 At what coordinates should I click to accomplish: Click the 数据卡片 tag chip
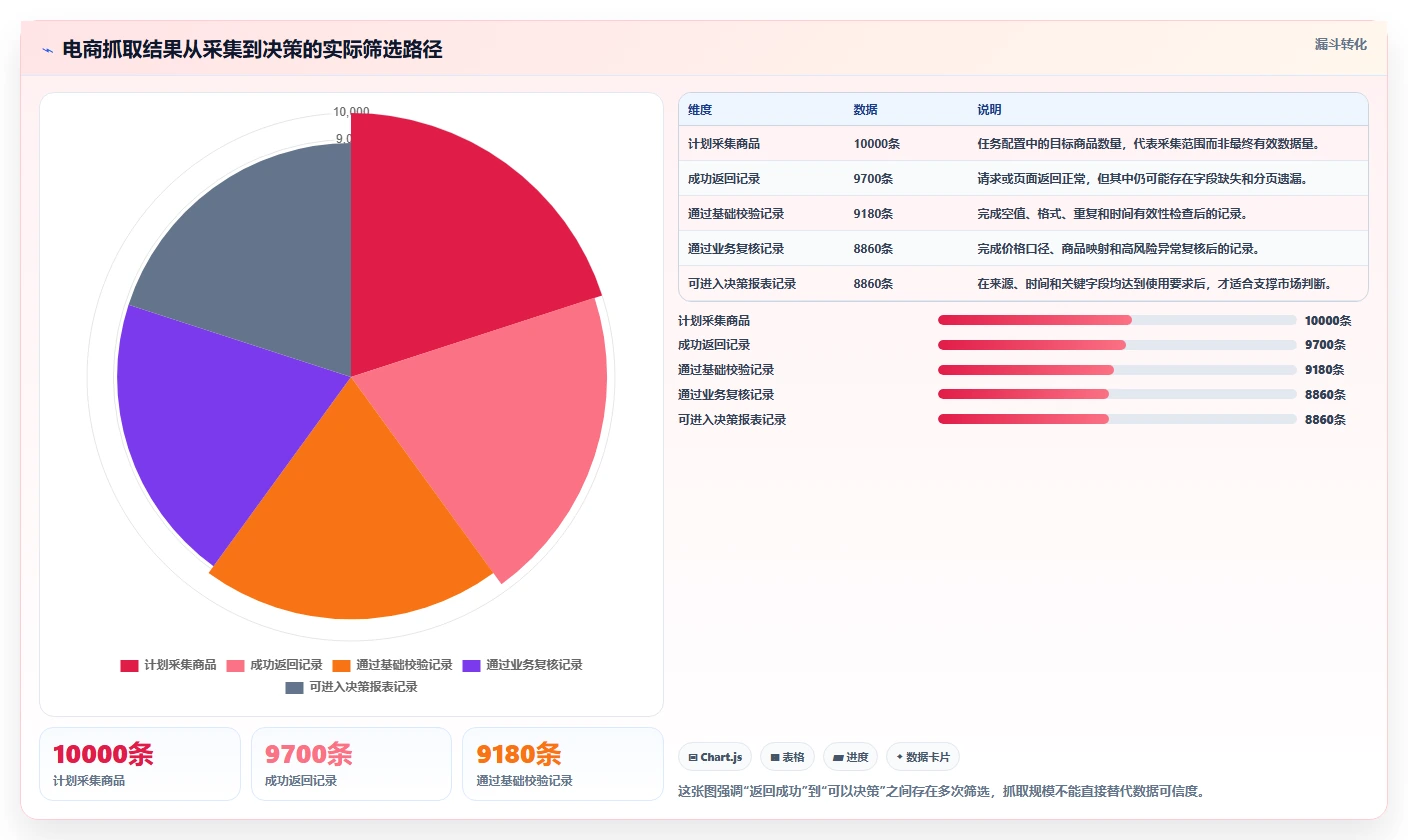(x=922, y=757)
